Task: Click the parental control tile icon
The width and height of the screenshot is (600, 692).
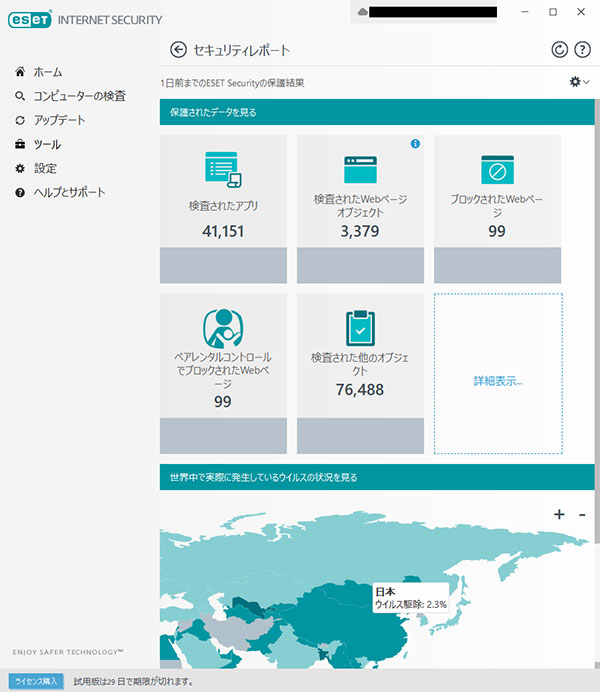Action: pyautogui.click(x=223, y=328)
